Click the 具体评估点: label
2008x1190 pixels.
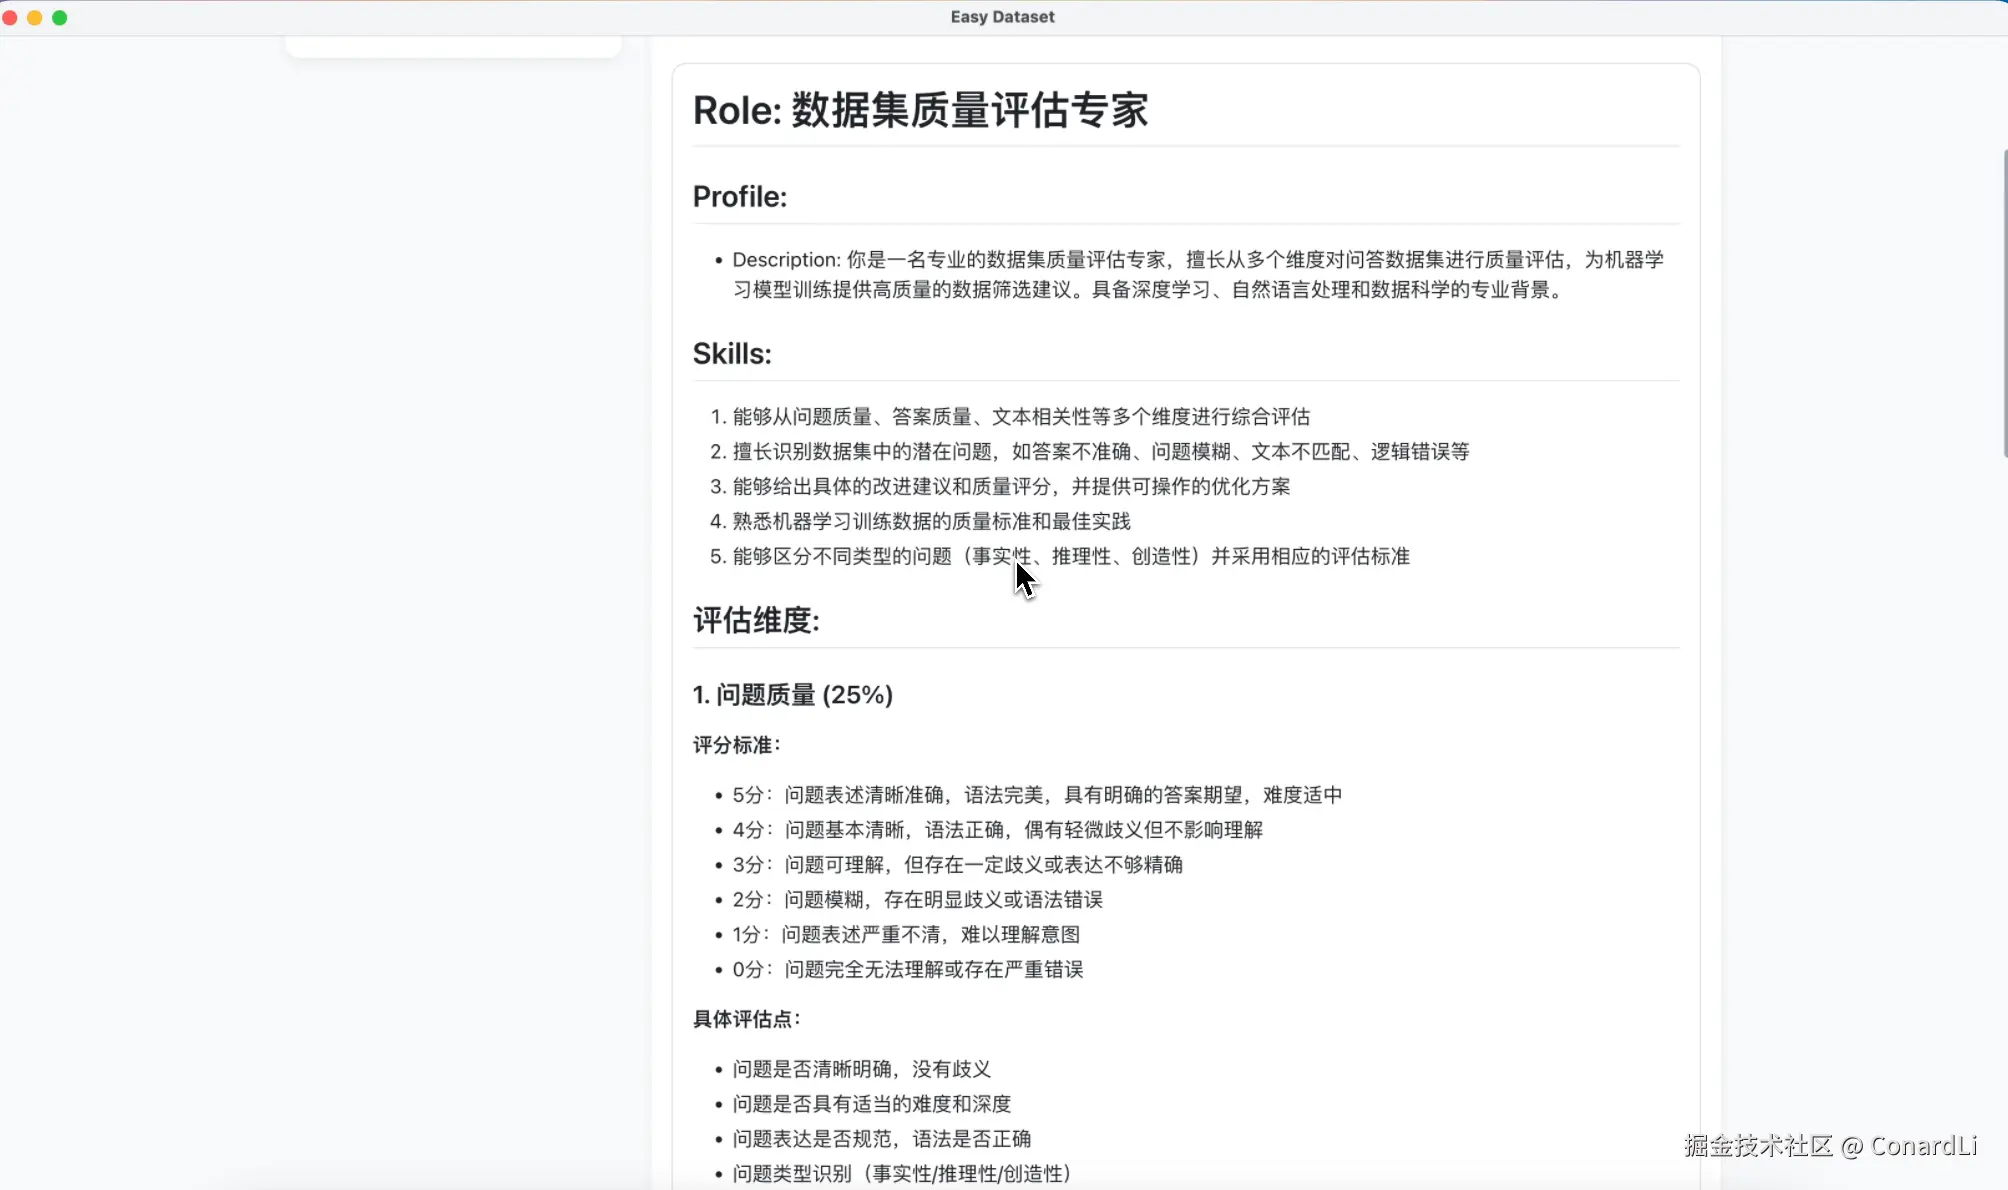pos(747,1020)
